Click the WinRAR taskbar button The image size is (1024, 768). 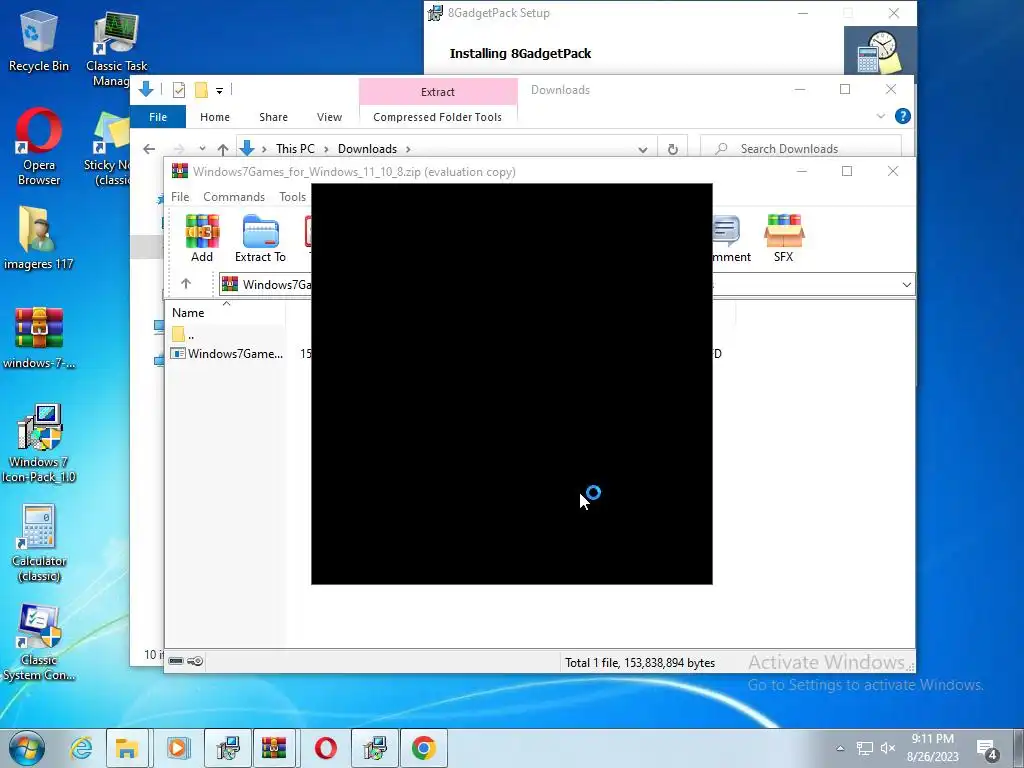click(x=274, y=748)
